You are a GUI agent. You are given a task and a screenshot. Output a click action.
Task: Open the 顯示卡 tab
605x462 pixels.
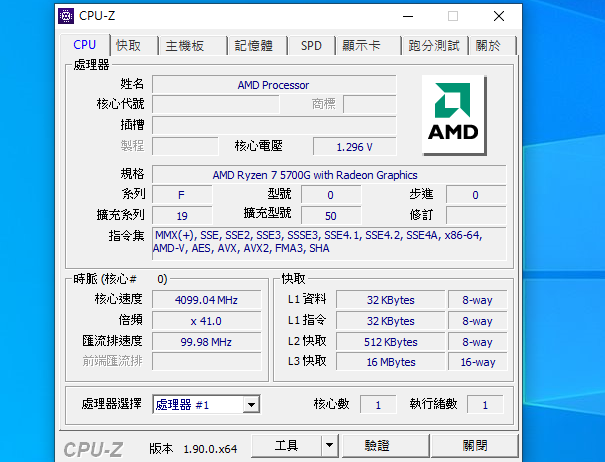click(368, 46)
